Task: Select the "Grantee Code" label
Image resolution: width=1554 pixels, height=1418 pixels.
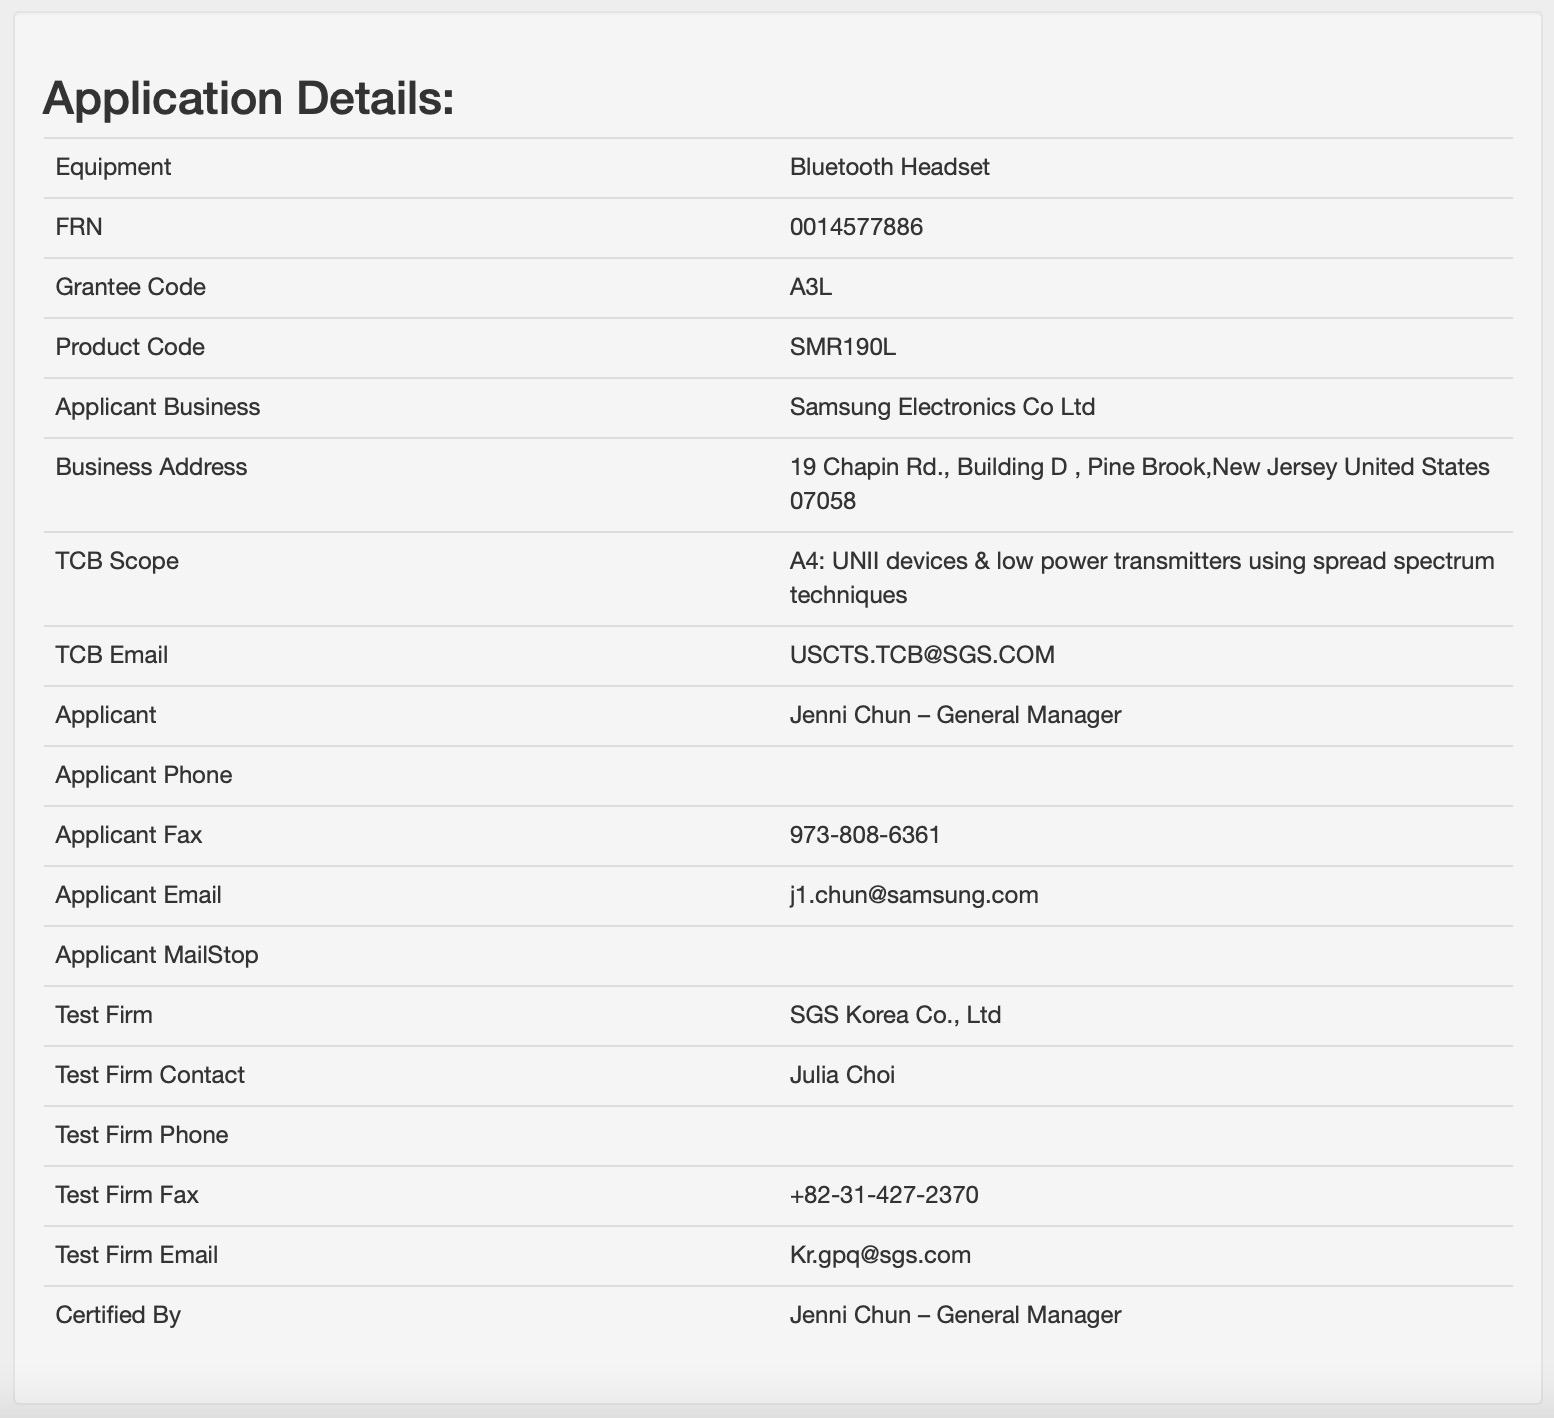Action: 130,287
